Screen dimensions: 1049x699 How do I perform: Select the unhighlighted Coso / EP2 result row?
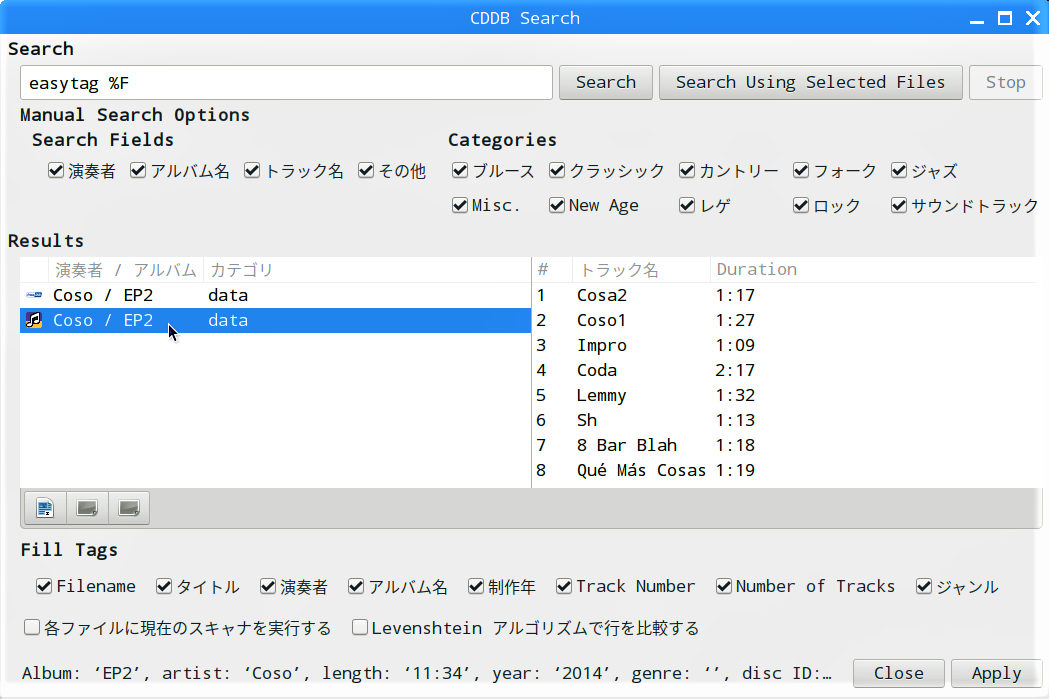[275, 295]
